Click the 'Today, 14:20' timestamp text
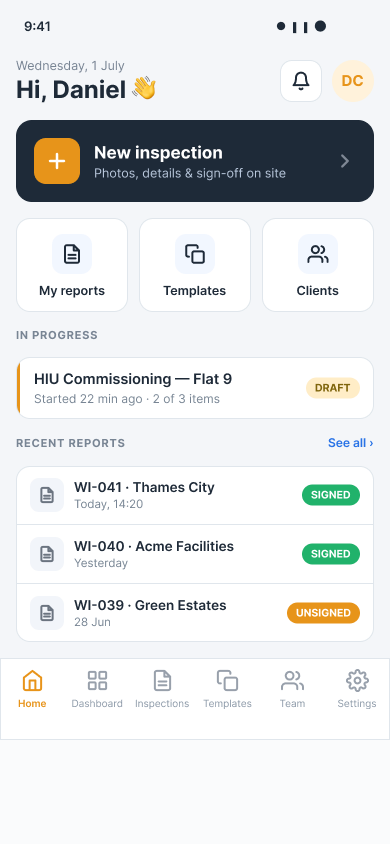The height and width of the screenshot is (844, 390). pyautogui.click(x=109, y=504)
